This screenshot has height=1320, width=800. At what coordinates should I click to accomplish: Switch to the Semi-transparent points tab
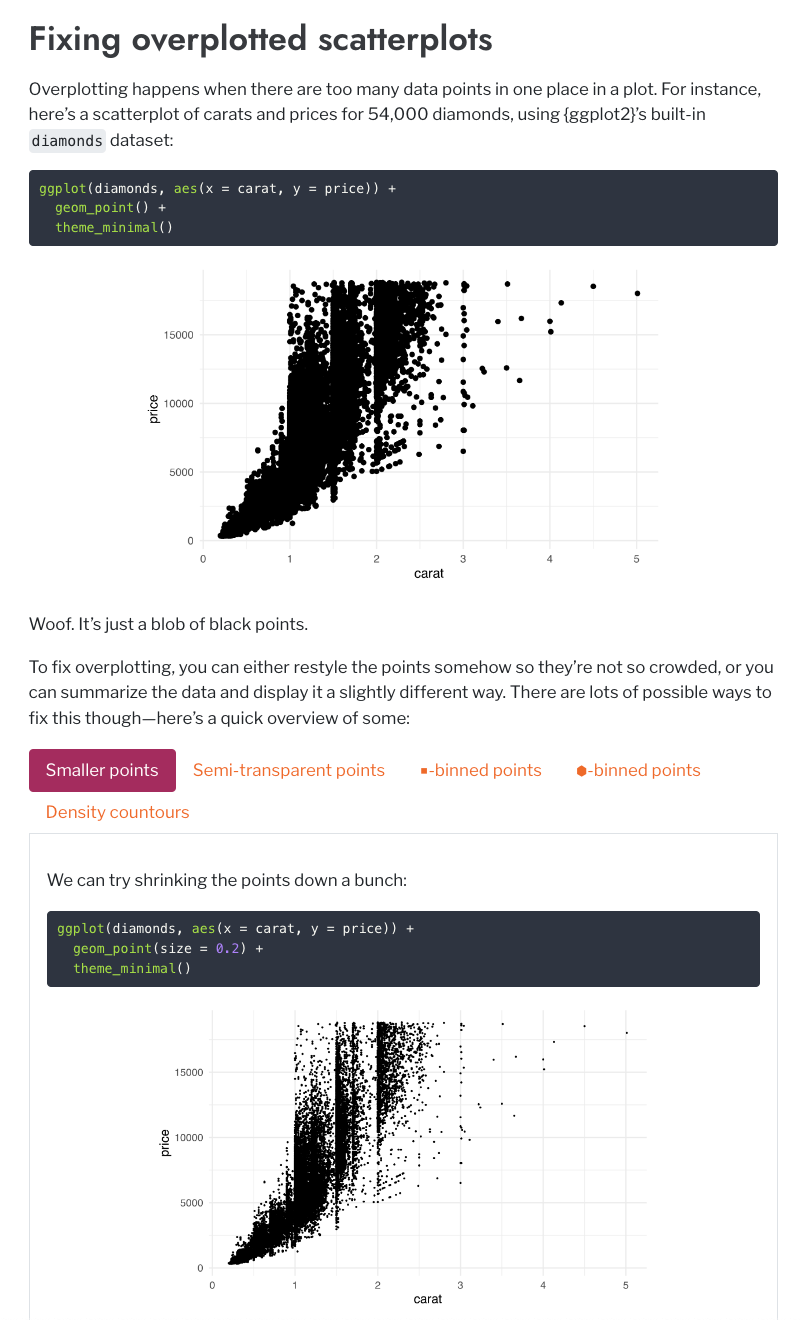point(288,770)
